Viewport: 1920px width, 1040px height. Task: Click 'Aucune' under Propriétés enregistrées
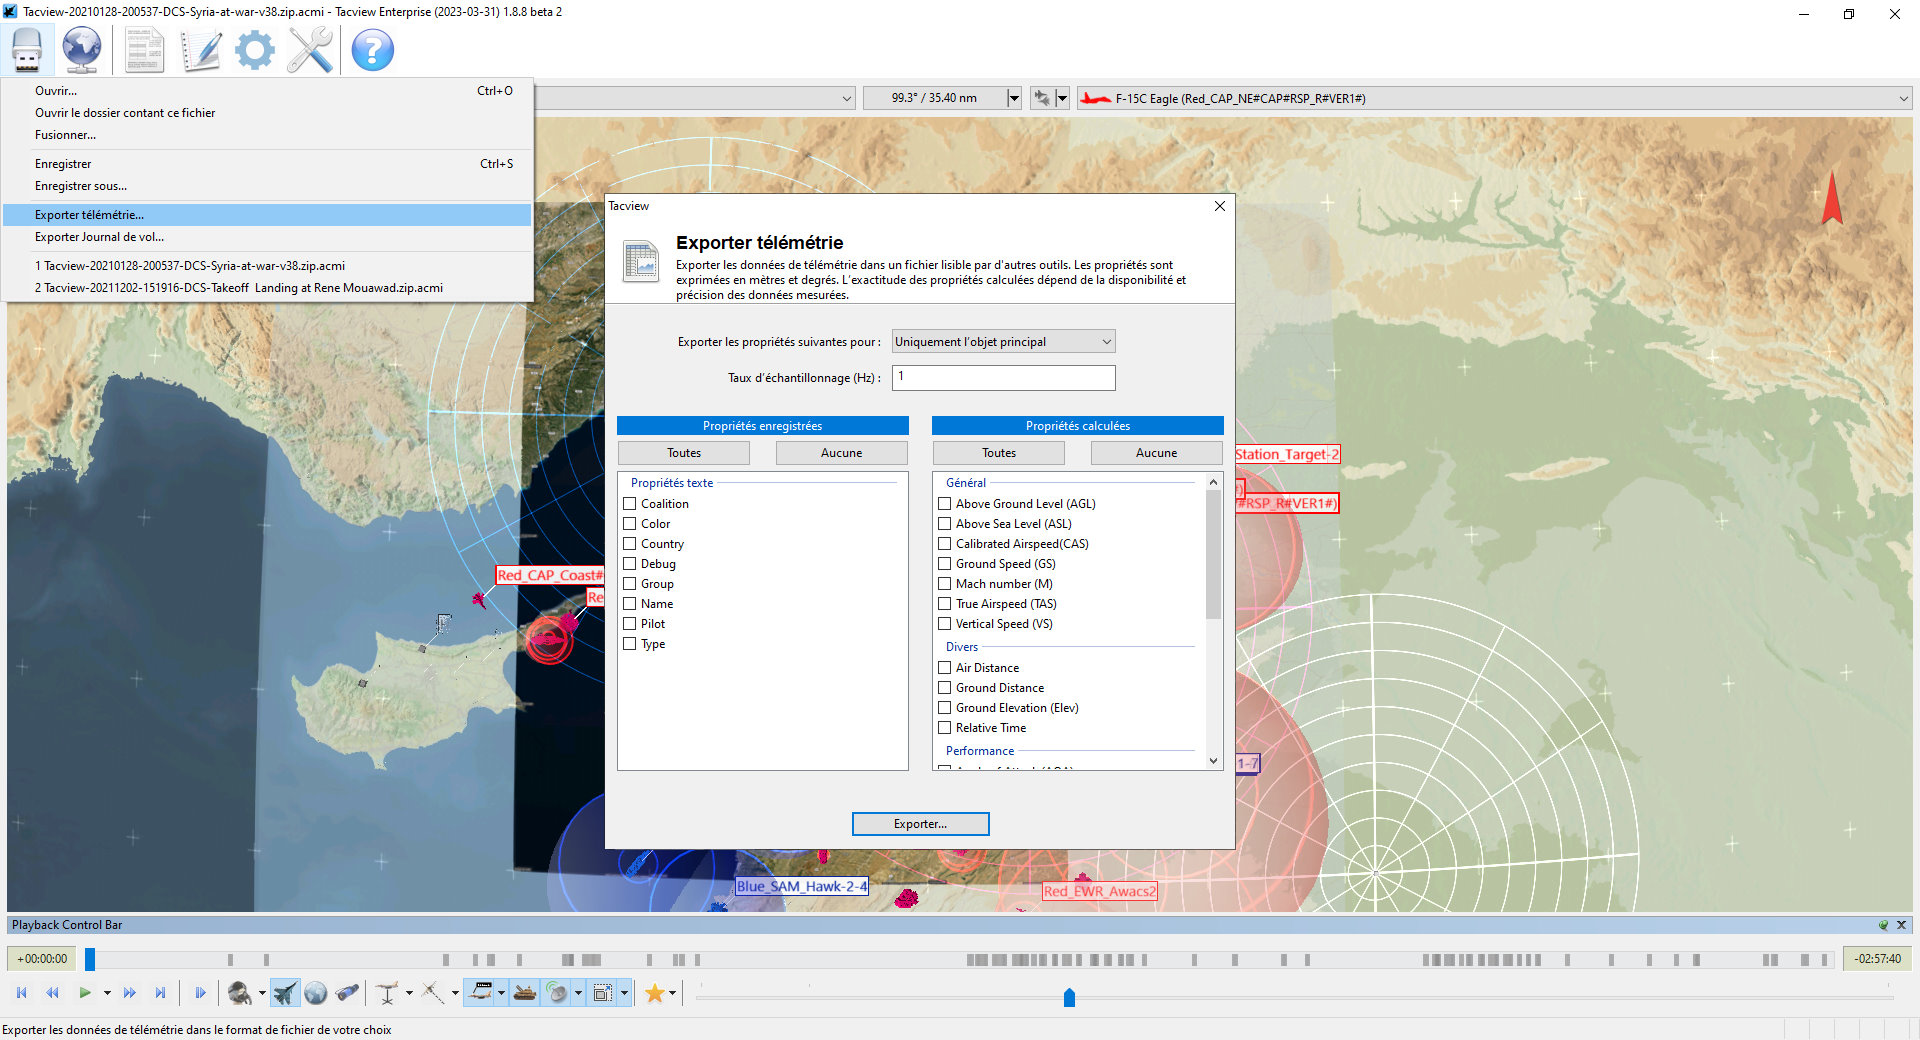[x=841, y=453]
